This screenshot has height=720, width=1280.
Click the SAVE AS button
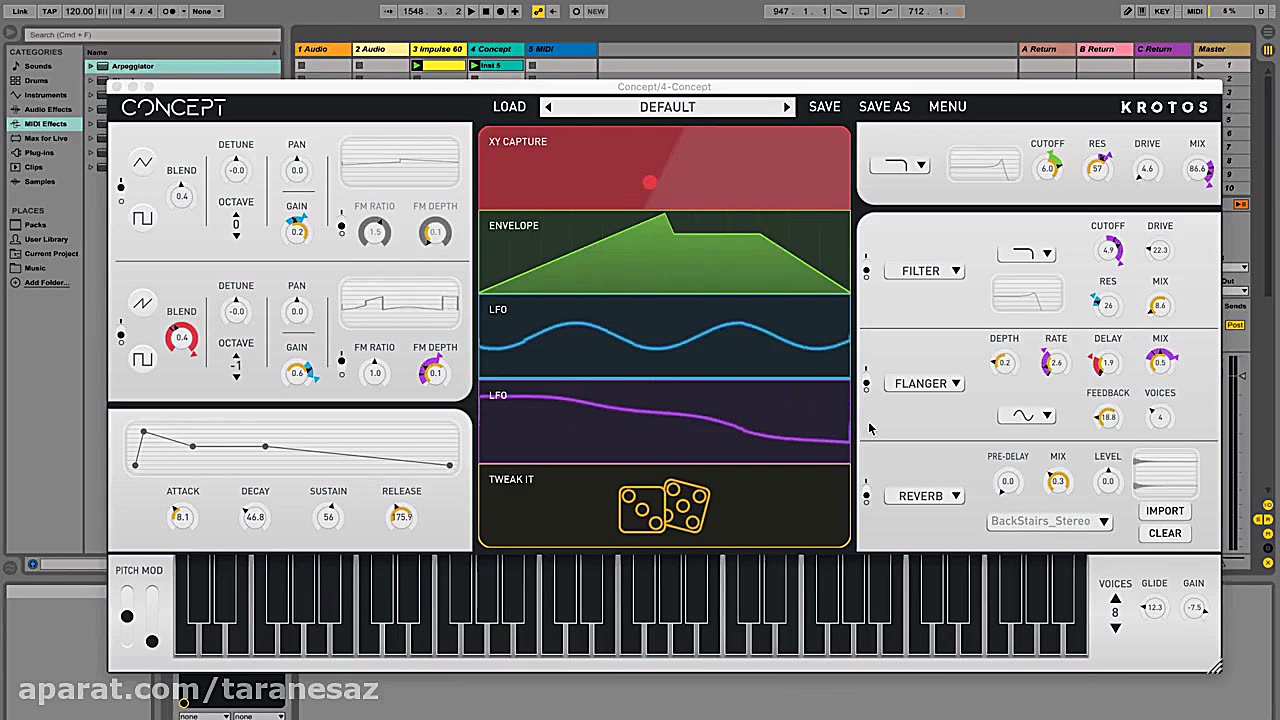pos(884,107)
